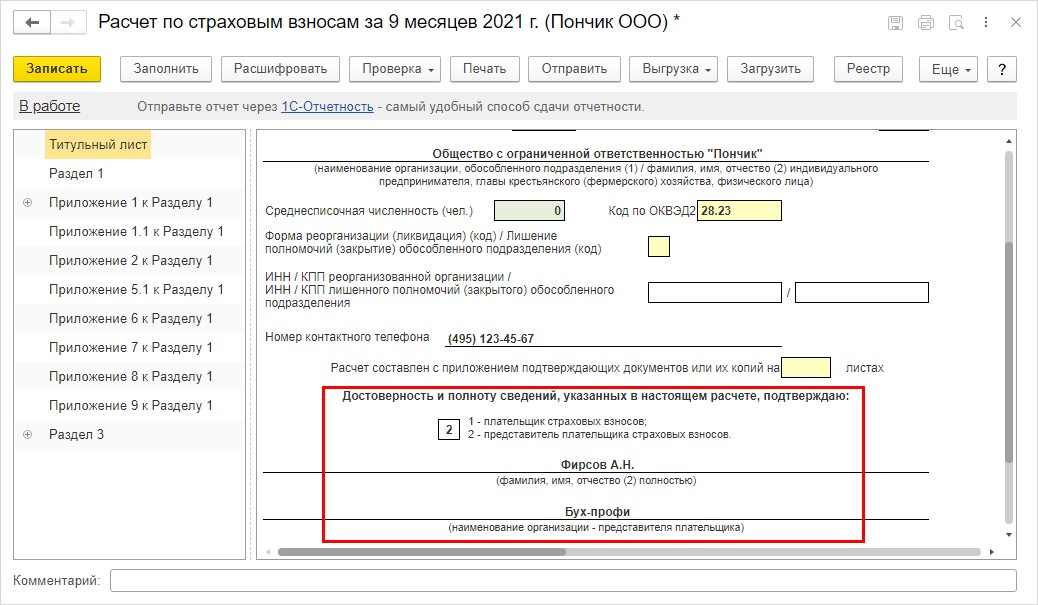Expand the Раздел 3 node
This screenshot has height=605, width=1038.
click(x=27, y=434)
